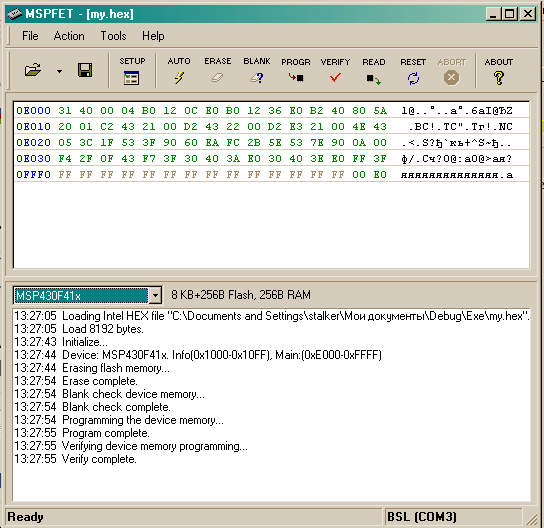Run the BLANK check tool
This screenshot has height=528, width=544.
tap(257, 71)
